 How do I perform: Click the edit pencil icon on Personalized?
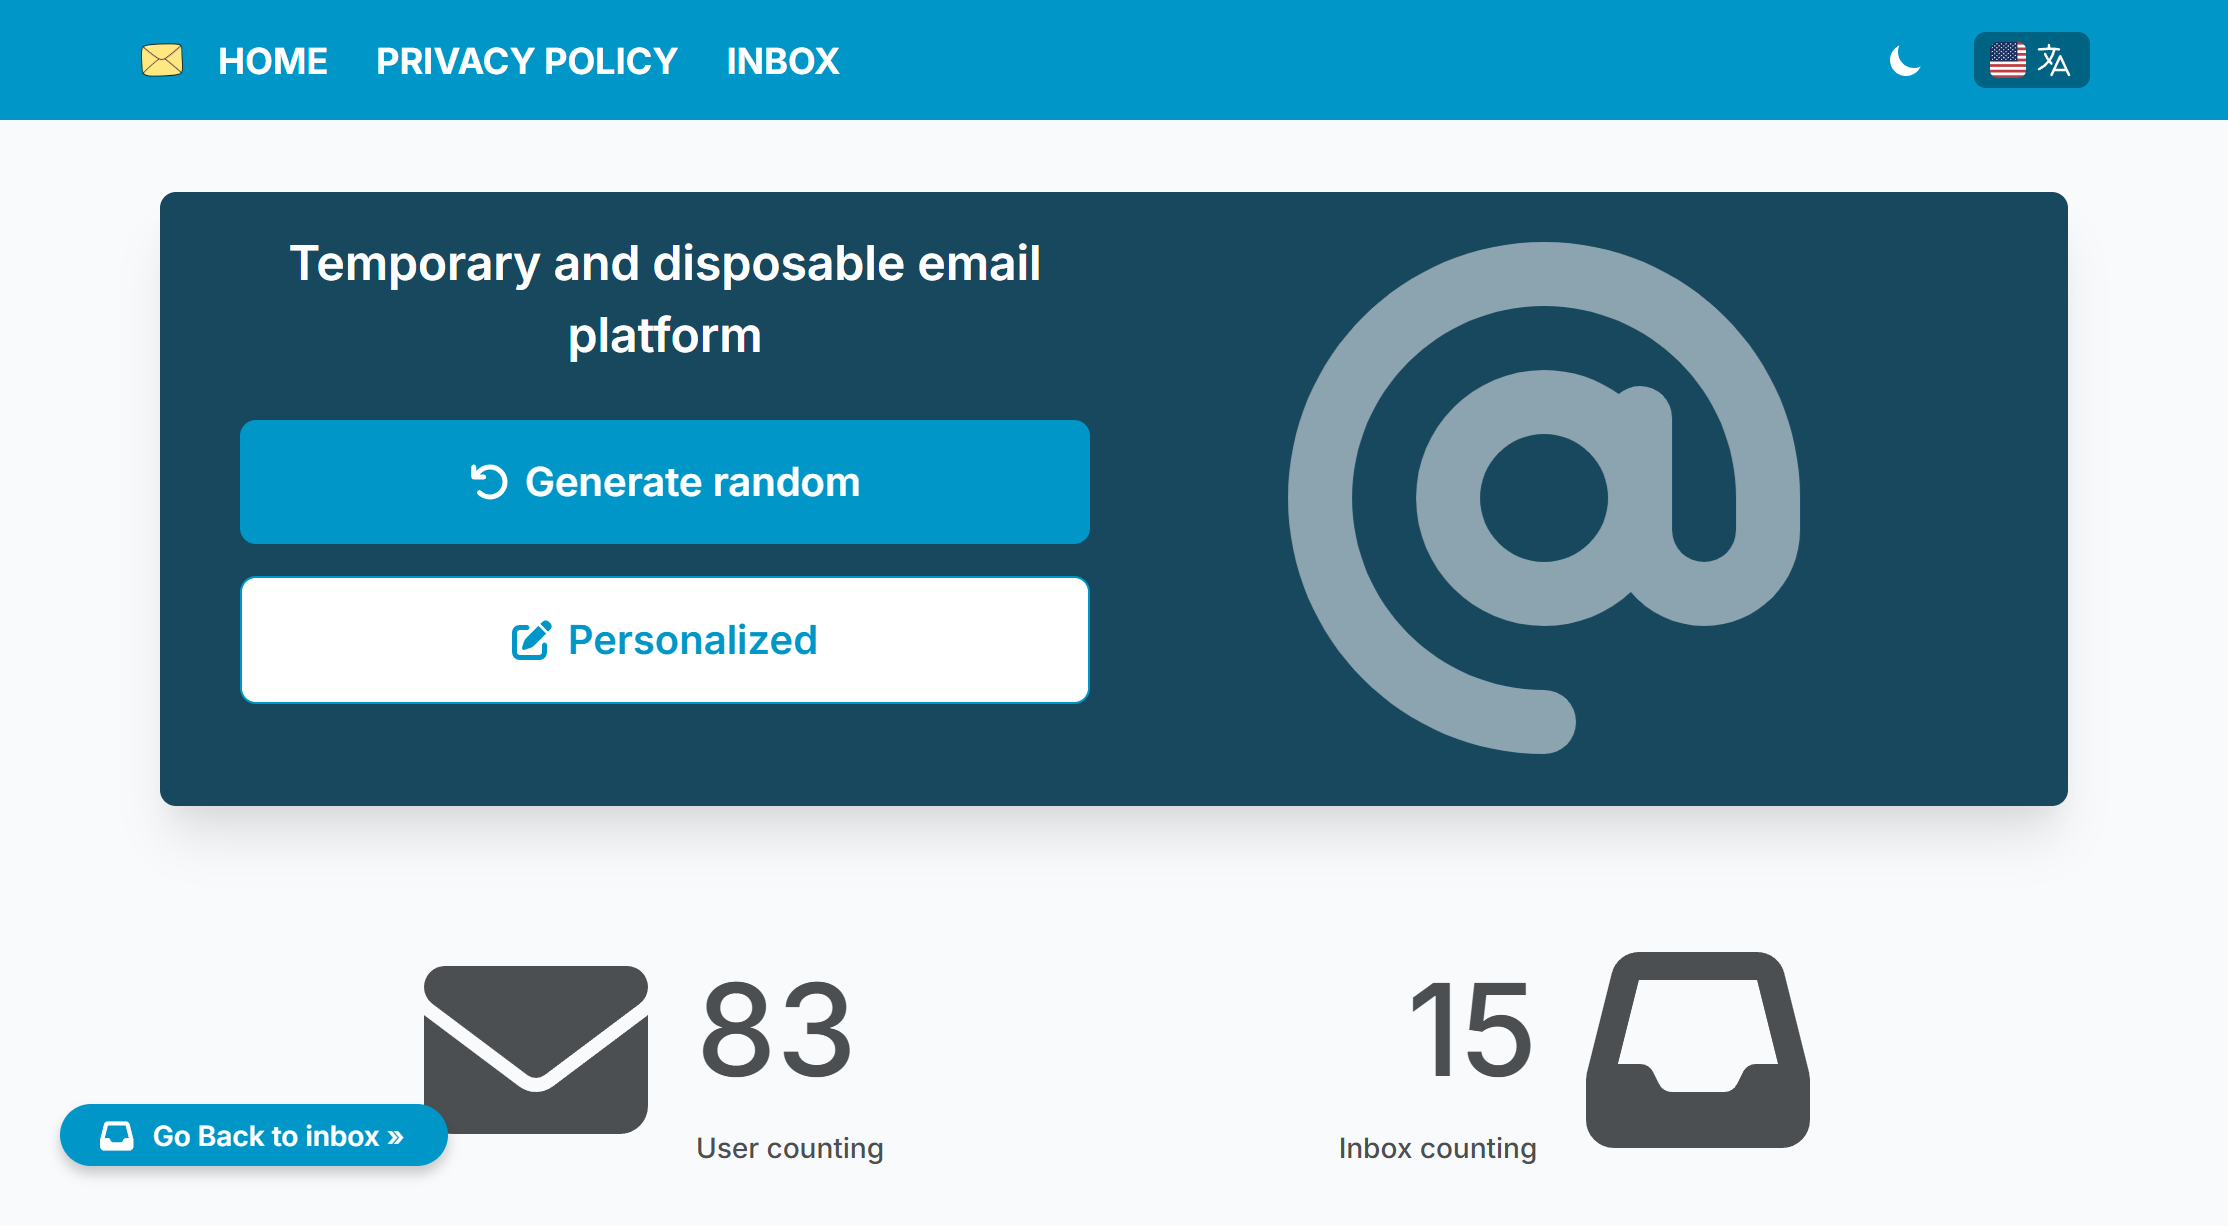pos(531,640)
